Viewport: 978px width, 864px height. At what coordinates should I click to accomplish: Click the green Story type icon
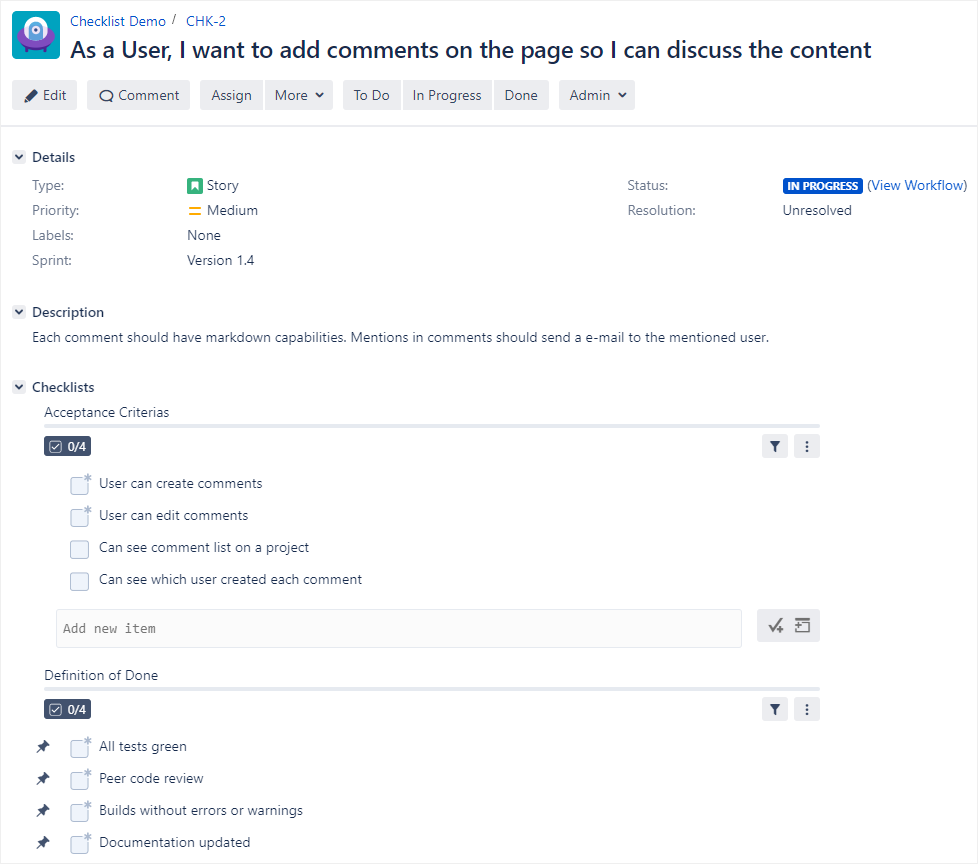pos(196,185)
